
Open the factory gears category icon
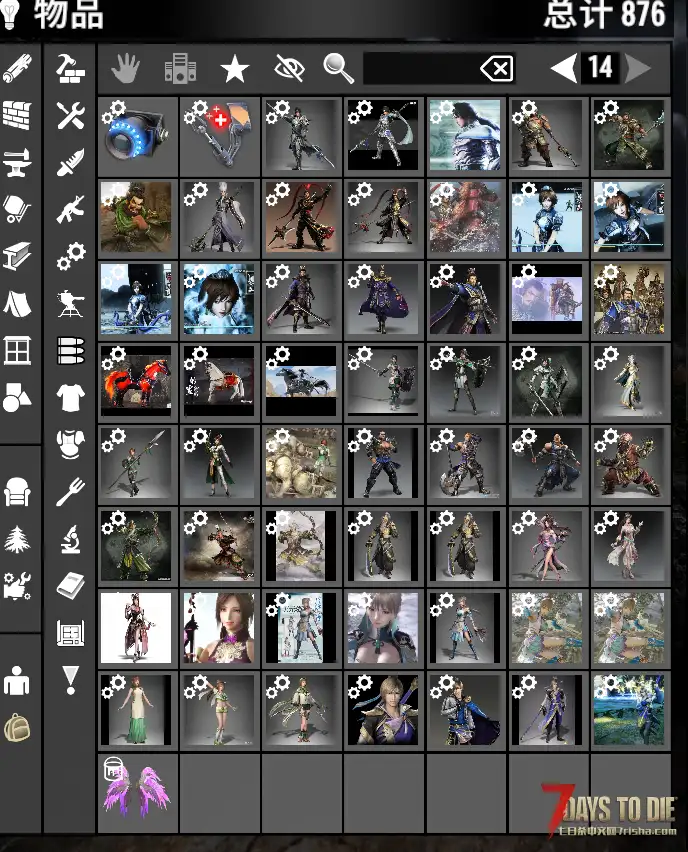[x=17, y=586]
